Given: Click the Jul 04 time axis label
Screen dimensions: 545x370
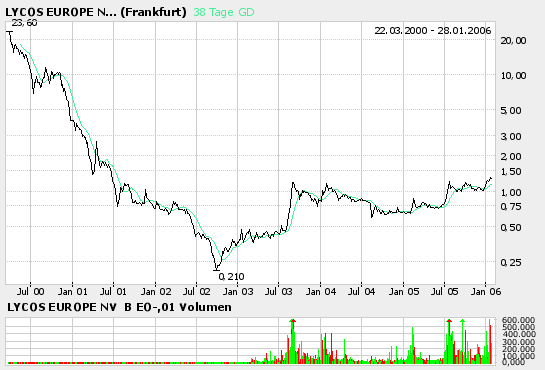Looking at the screenshot, I should [361, 291].
